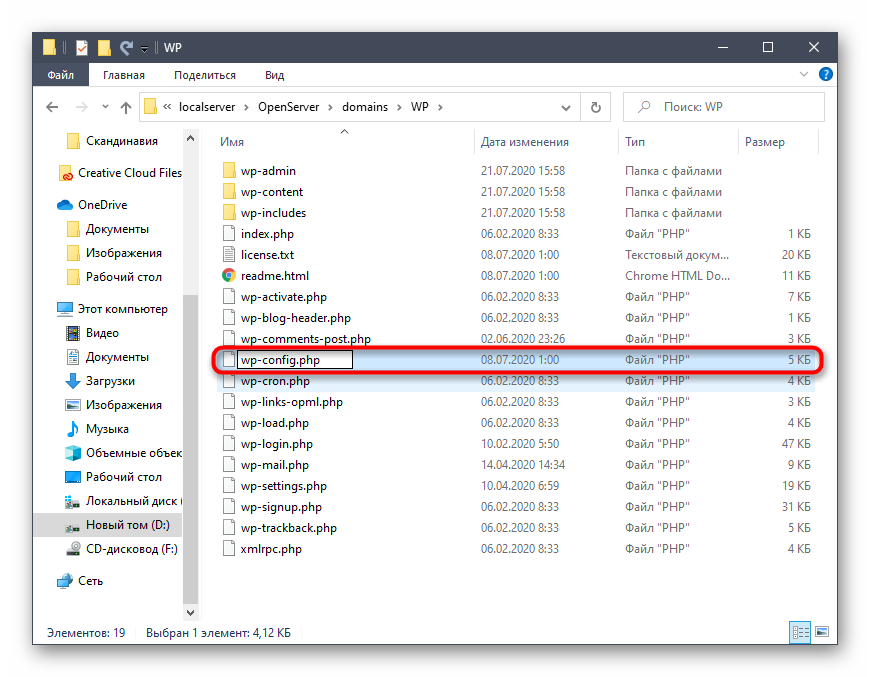Sort files by clicking the Размер column header
The width and height of the screenshot is (870, 677).
tap(764, 142)
